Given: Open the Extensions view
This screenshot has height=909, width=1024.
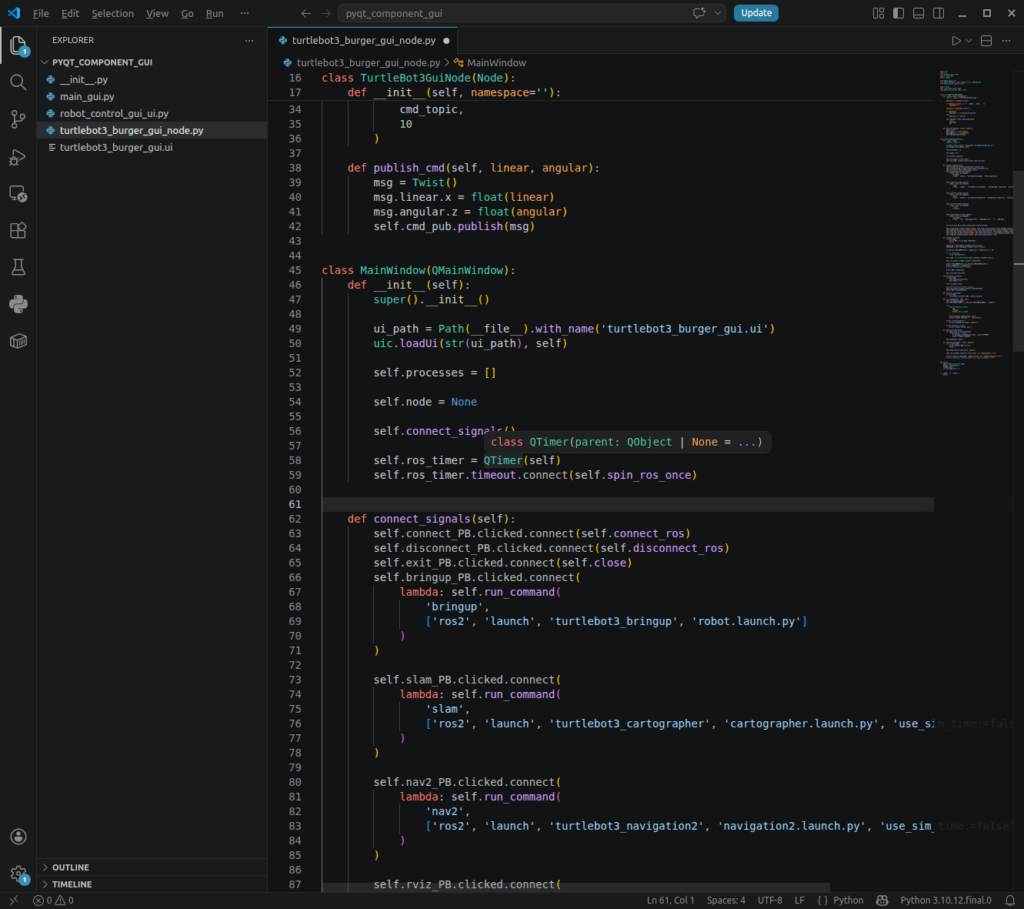Looking at the screenshot, I should tap(18, 231).
